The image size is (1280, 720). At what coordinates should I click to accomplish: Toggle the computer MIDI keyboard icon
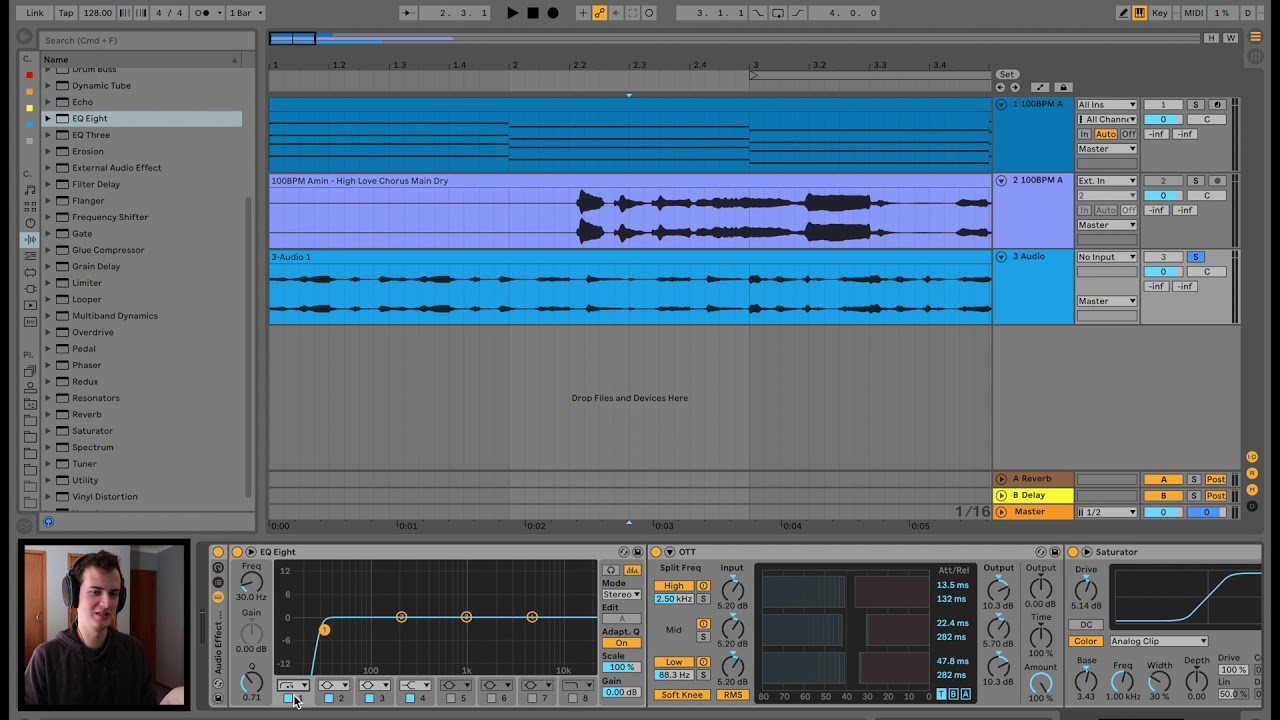coord(1139,13)
